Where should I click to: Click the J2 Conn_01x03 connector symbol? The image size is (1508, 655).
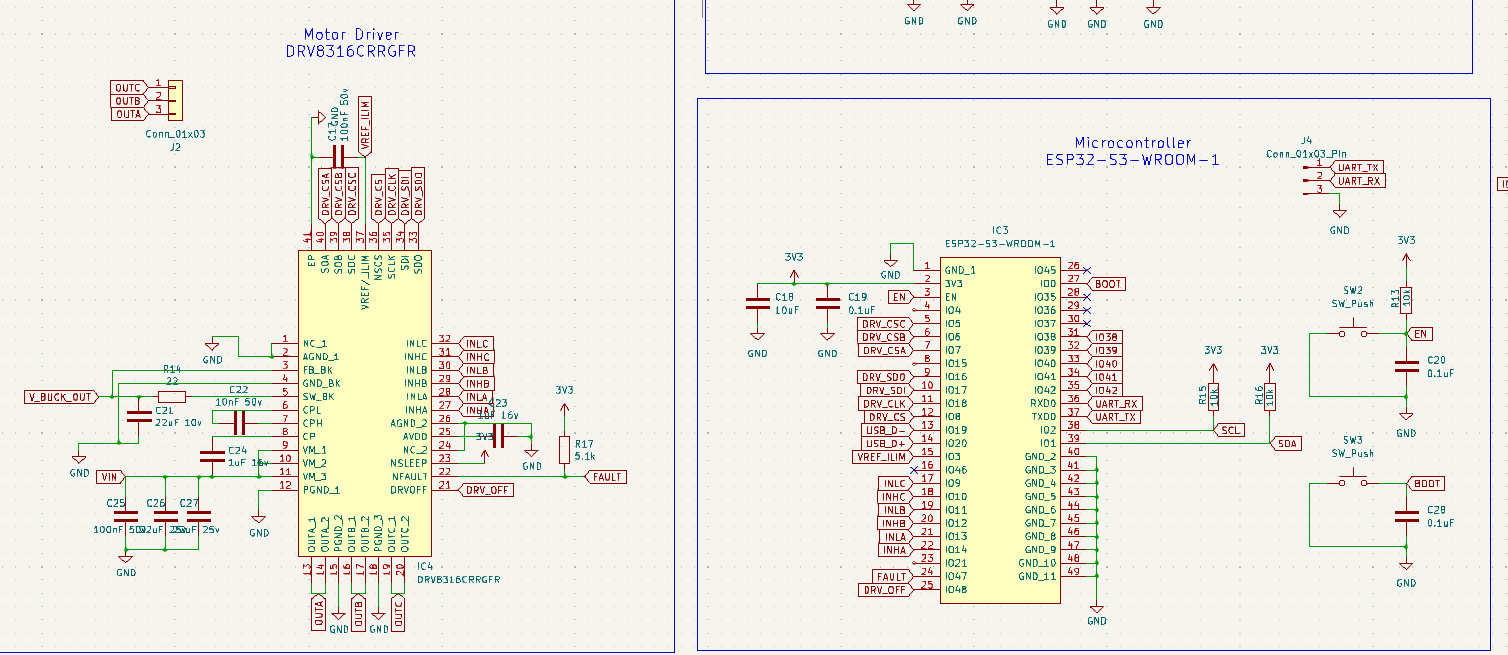click(174, 101)
